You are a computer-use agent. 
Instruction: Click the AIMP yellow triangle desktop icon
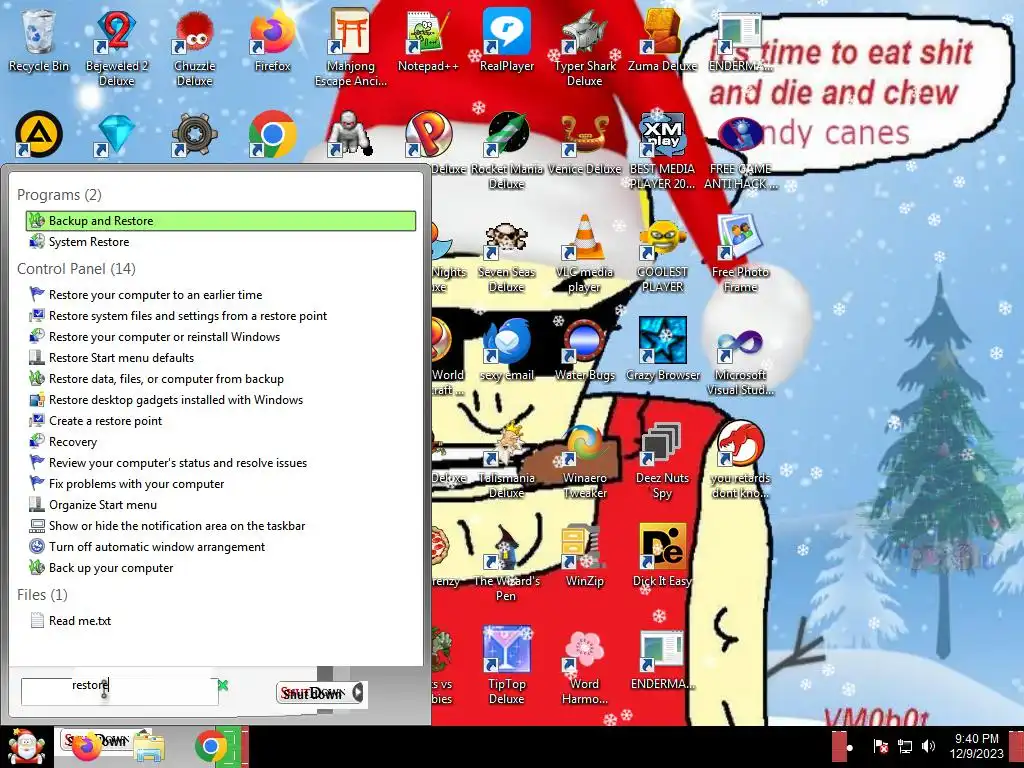pyautogui.click(x=39, y=134)
